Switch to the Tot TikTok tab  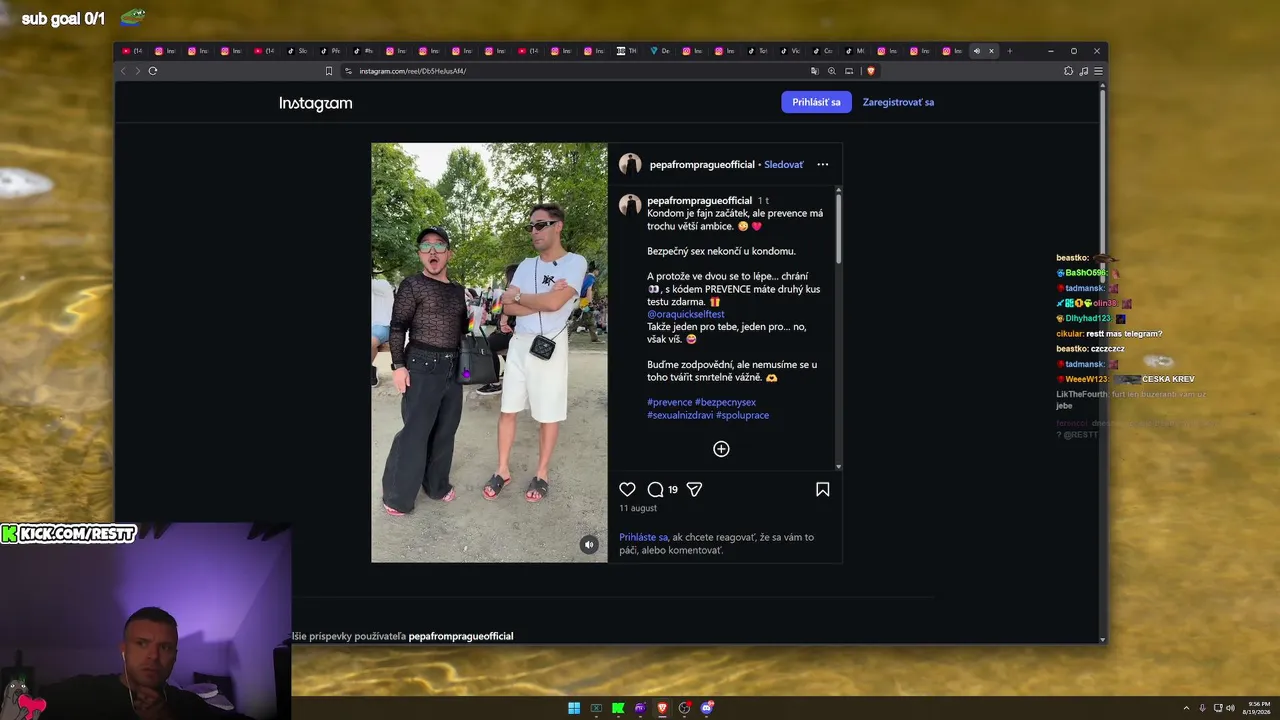[759, 51]
